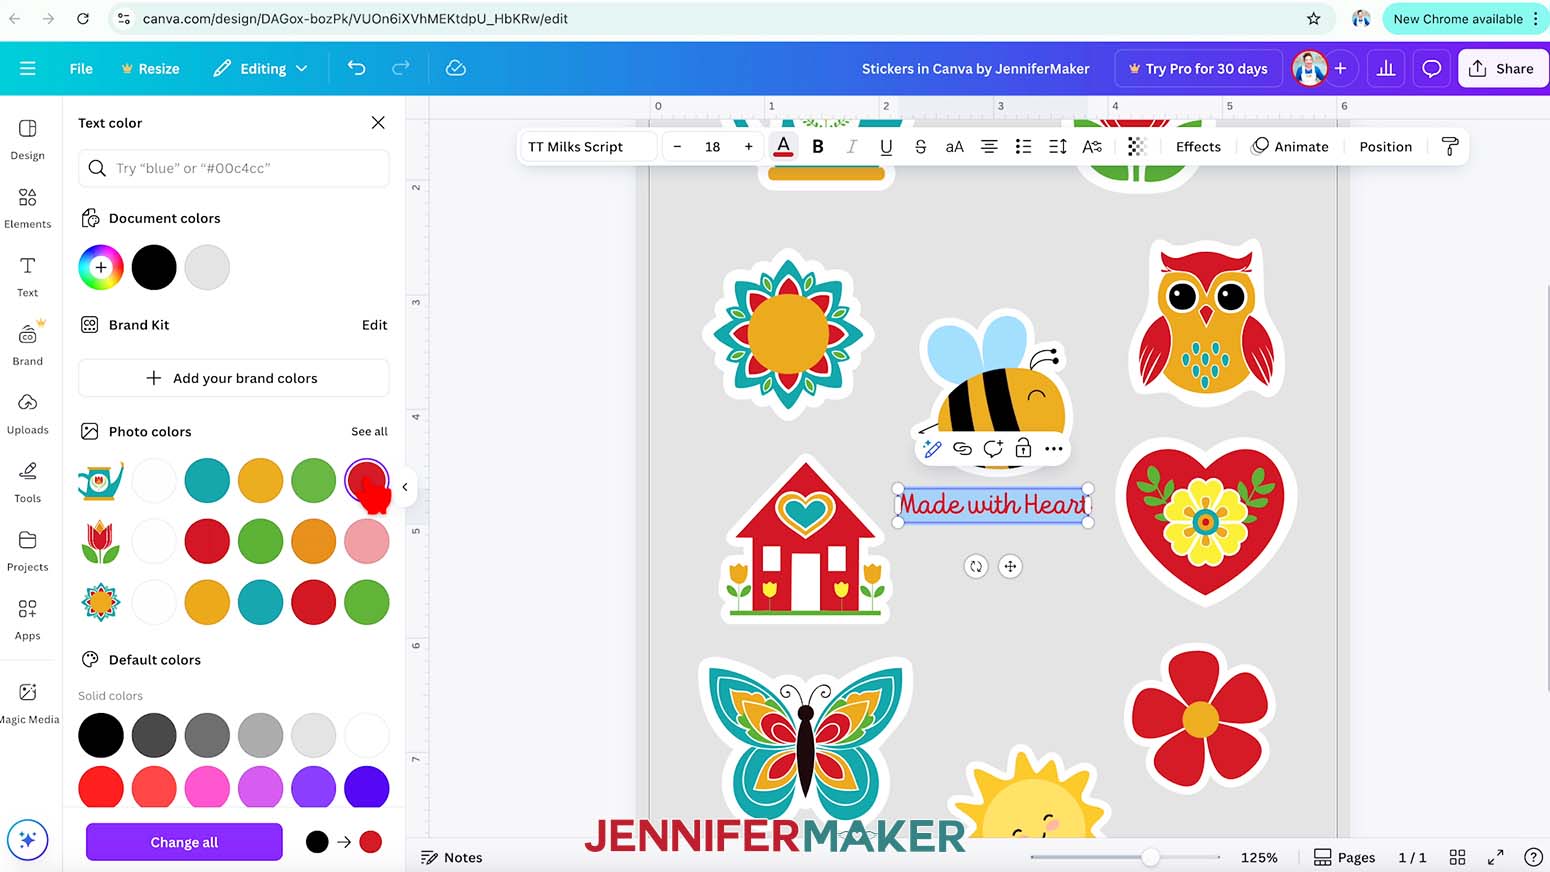The width and height of the screenshot is (1550, 872).
Task: Toggle bold formatting
Action: click(818, 146)
